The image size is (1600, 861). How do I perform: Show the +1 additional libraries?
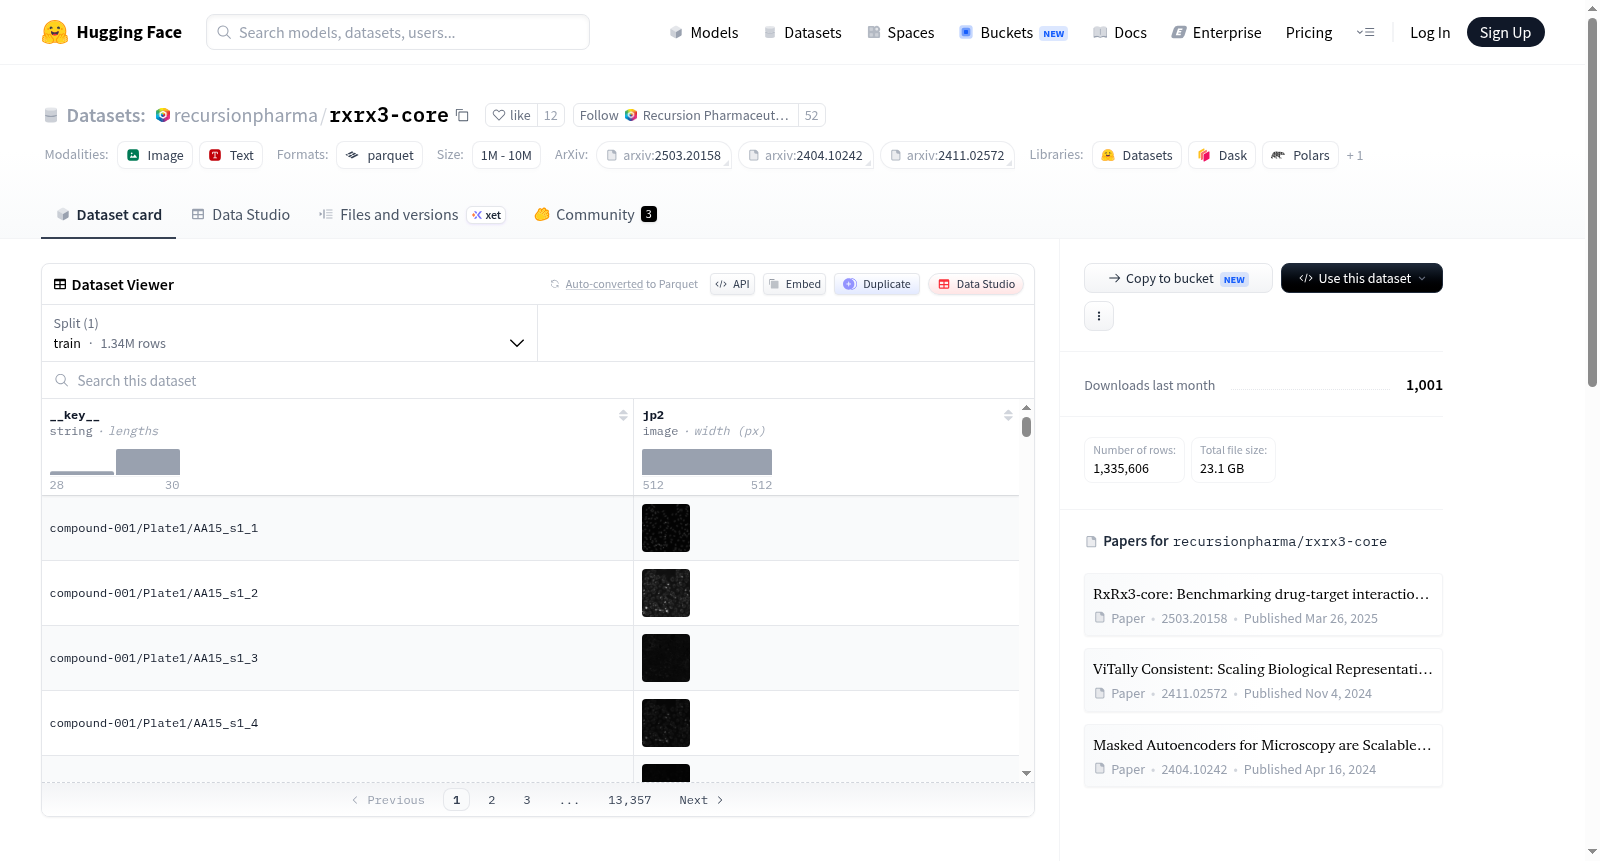[1355, 155]
